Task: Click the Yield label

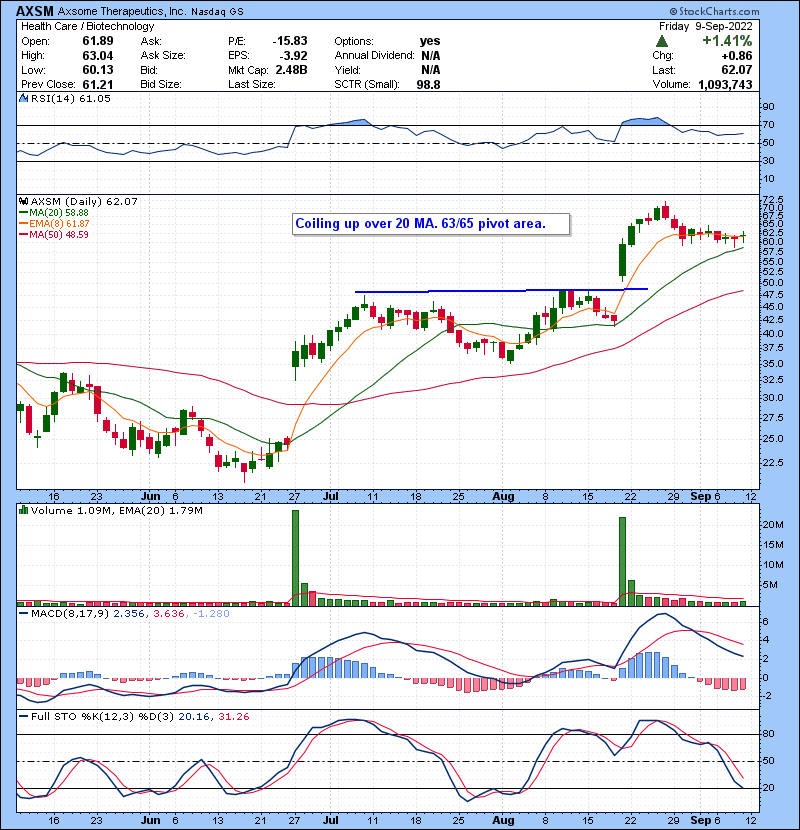Action: (347, 70)
